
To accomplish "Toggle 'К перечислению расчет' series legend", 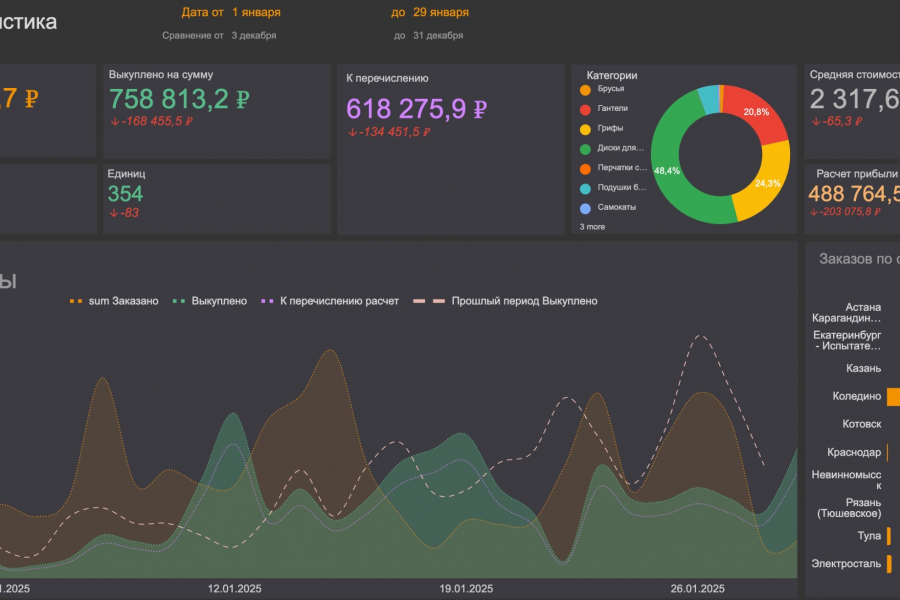I will [x=329, y=301].
